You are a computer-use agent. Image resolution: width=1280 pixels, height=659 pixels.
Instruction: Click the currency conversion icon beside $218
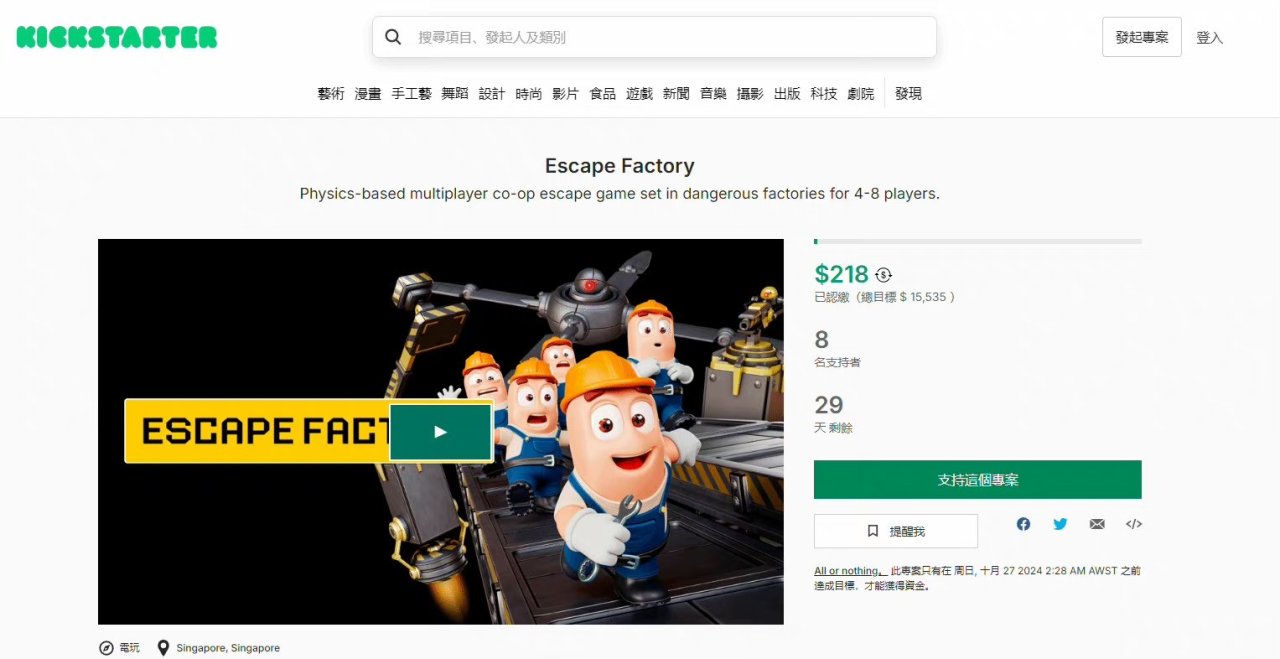point(883,274)
